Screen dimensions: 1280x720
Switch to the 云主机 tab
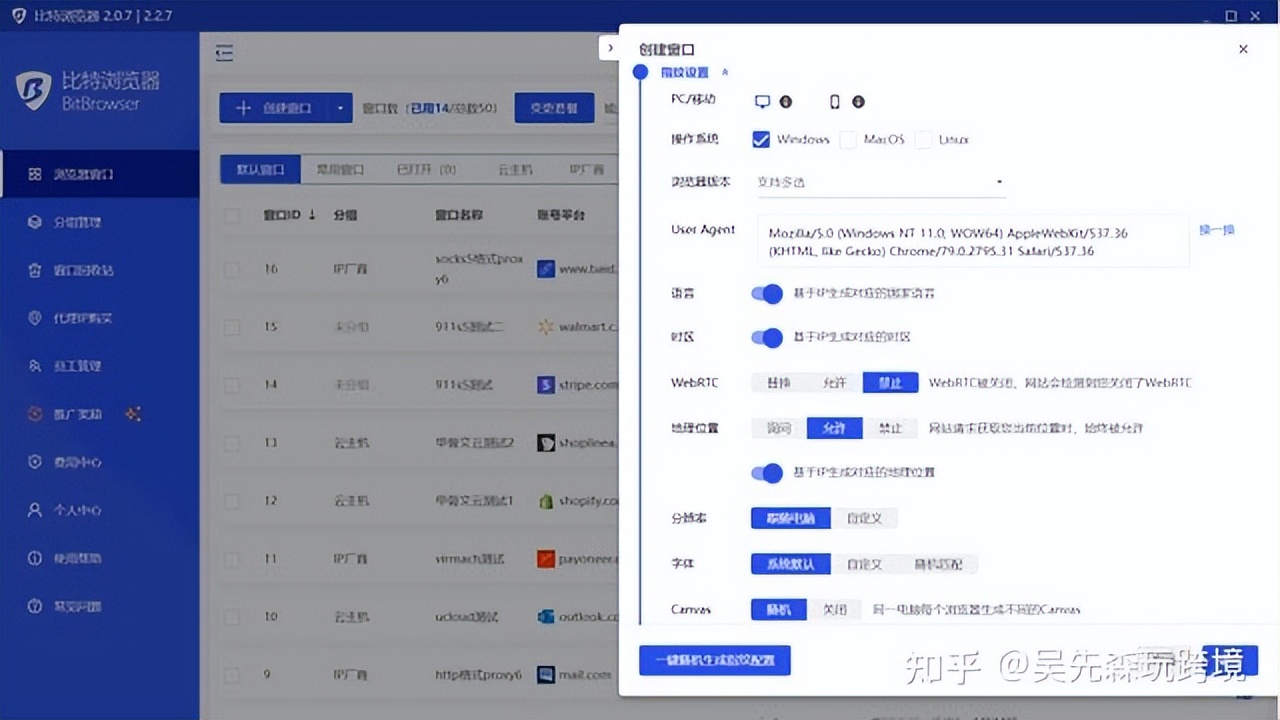(x=515, y=170)
